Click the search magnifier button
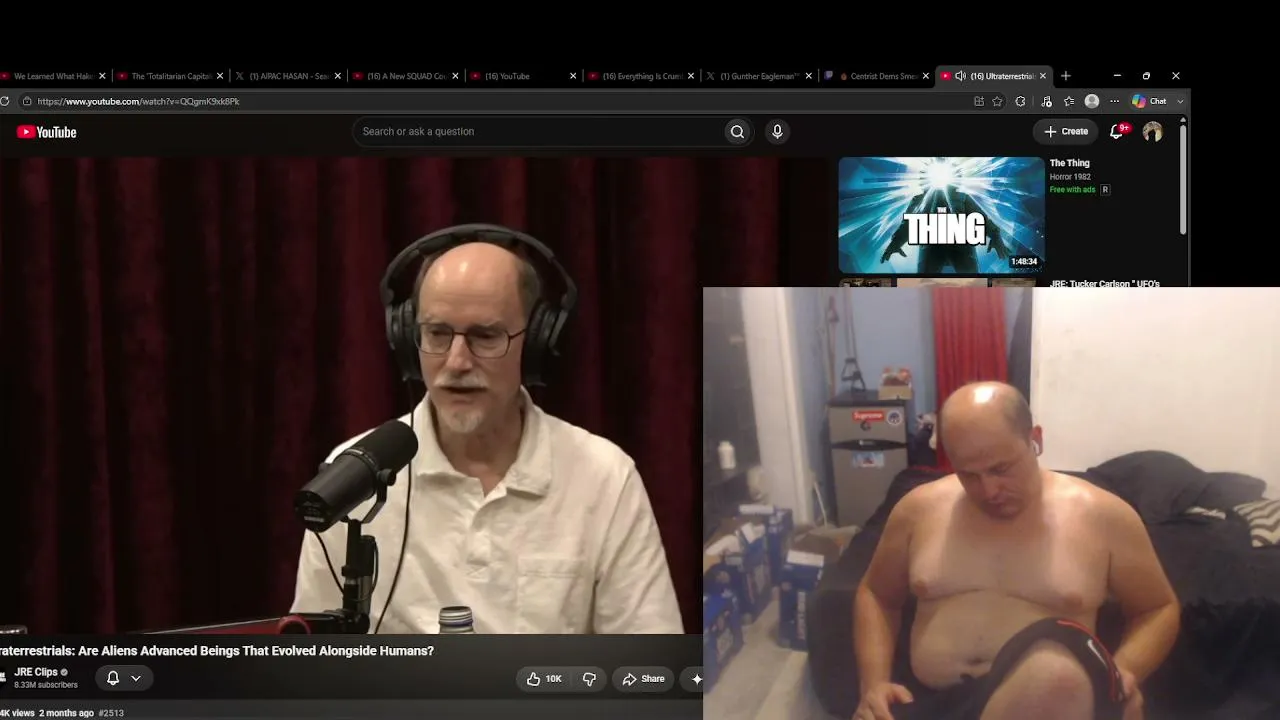This screenshot has height=720, width=1280. [x=737, y=132]
